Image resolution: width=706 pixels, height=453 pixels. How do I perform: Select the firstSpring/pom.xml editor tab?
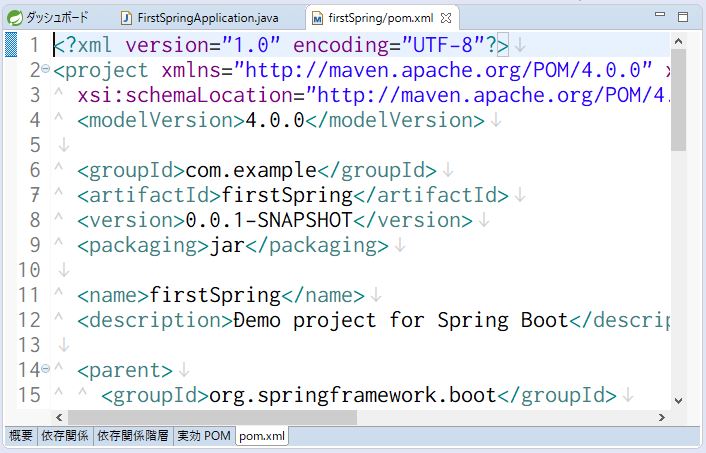(x=380, y=18)
